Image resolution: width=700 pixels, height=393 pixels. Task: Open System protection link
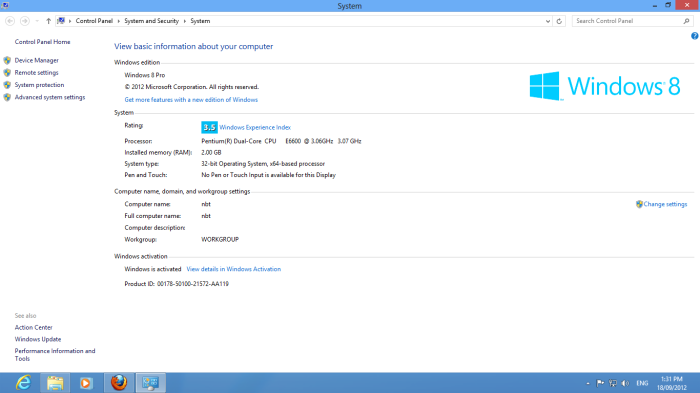coord(39,85)
